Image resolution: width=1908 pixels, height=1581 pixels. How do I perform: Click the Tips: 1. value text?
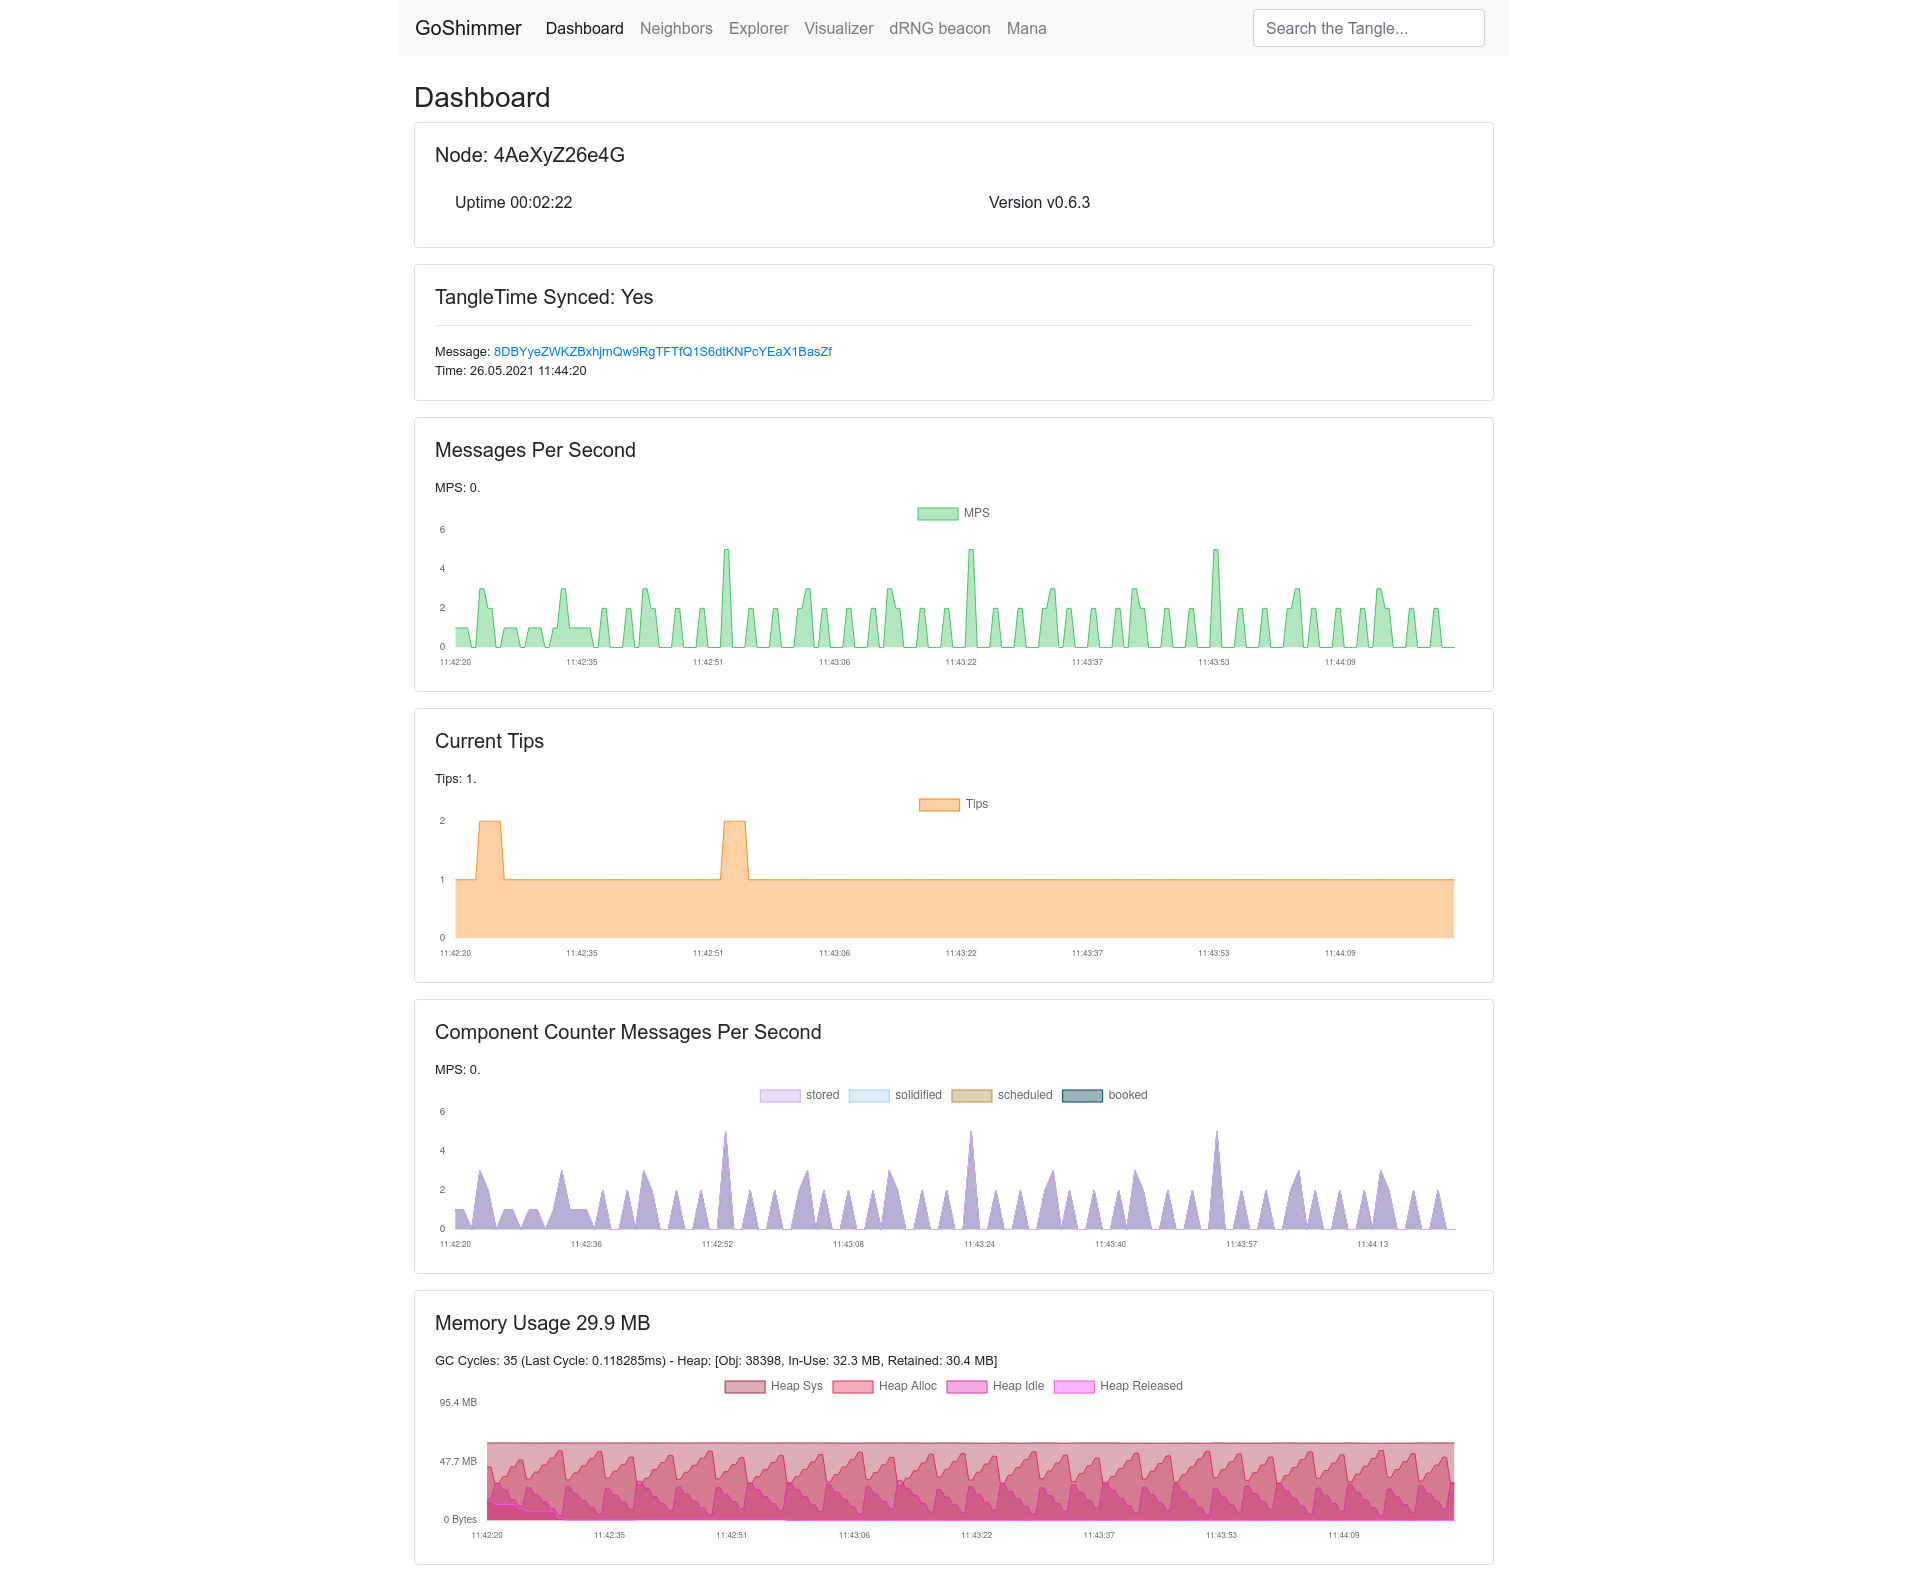coord(456,779)
